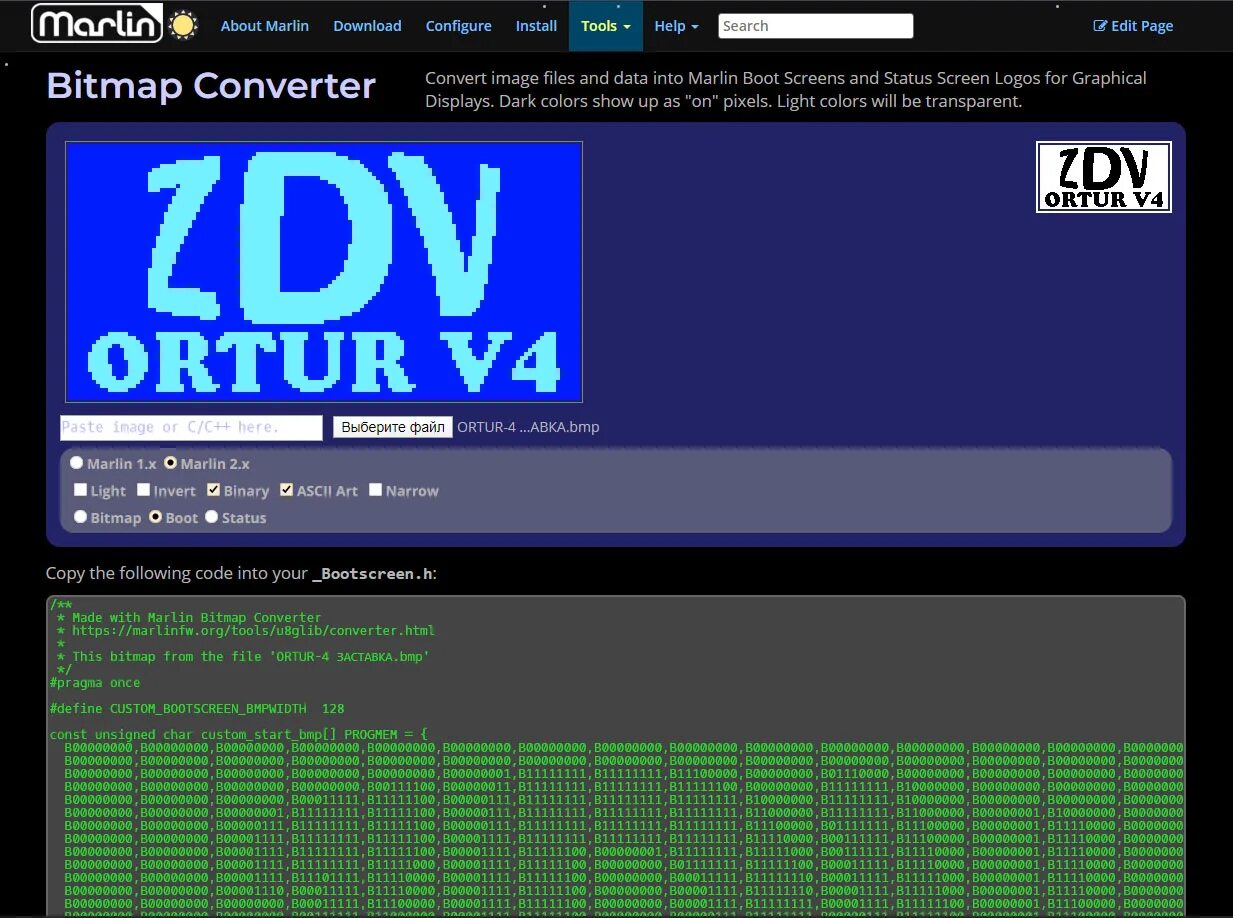The width and height of the screenshot is (1233, 918).
Task: Select the Marlin 1.x radio button
Action: pyautogui.click(x=77, y=463)
